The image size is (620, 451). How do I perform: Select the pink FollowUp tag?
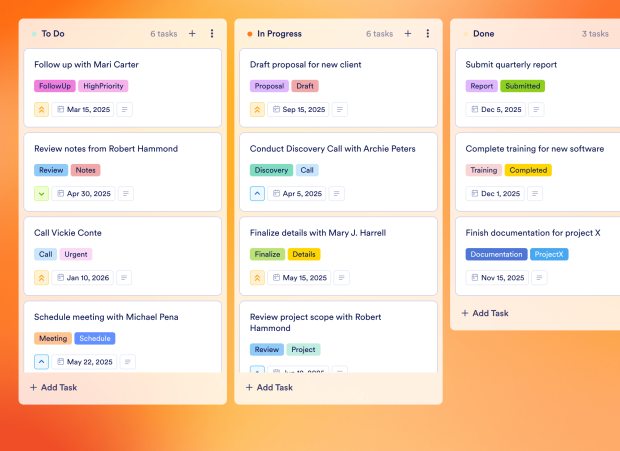[54, 86]
